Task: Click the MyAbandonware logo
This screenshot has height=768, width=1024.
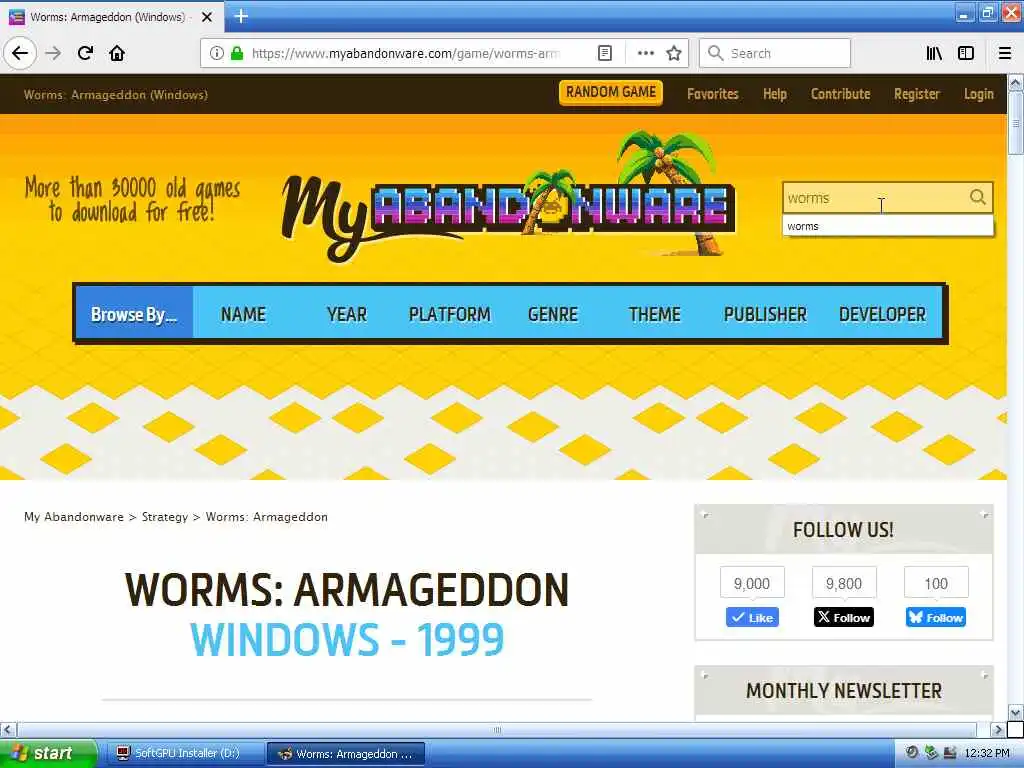Action: (x=508, y=196)
